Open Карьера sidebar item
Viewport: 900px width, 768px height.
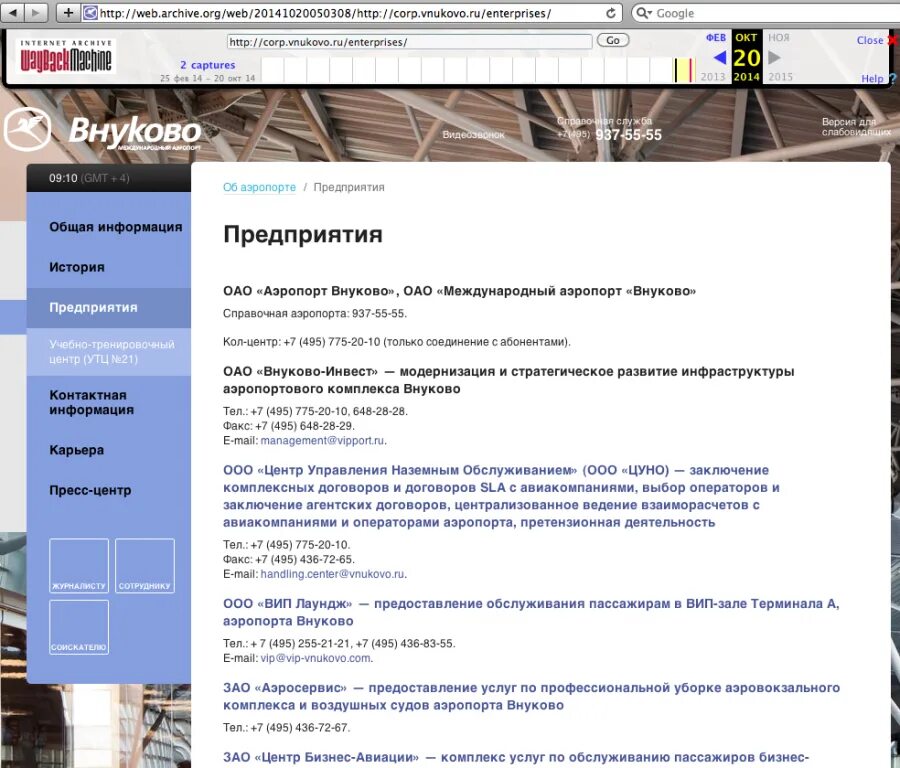click(x=77, y=450)
